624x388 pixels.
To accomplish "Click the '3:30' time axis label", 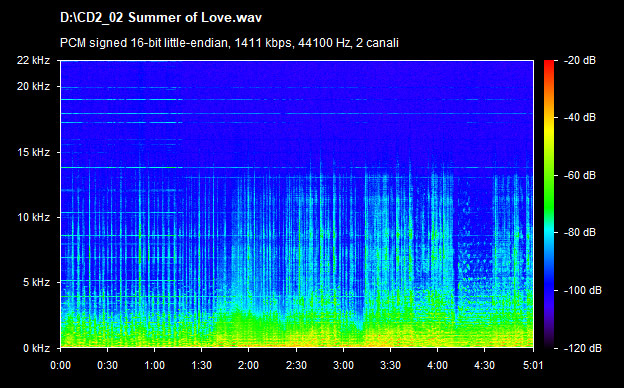I will pyautogui.click(x=390, y=365).
